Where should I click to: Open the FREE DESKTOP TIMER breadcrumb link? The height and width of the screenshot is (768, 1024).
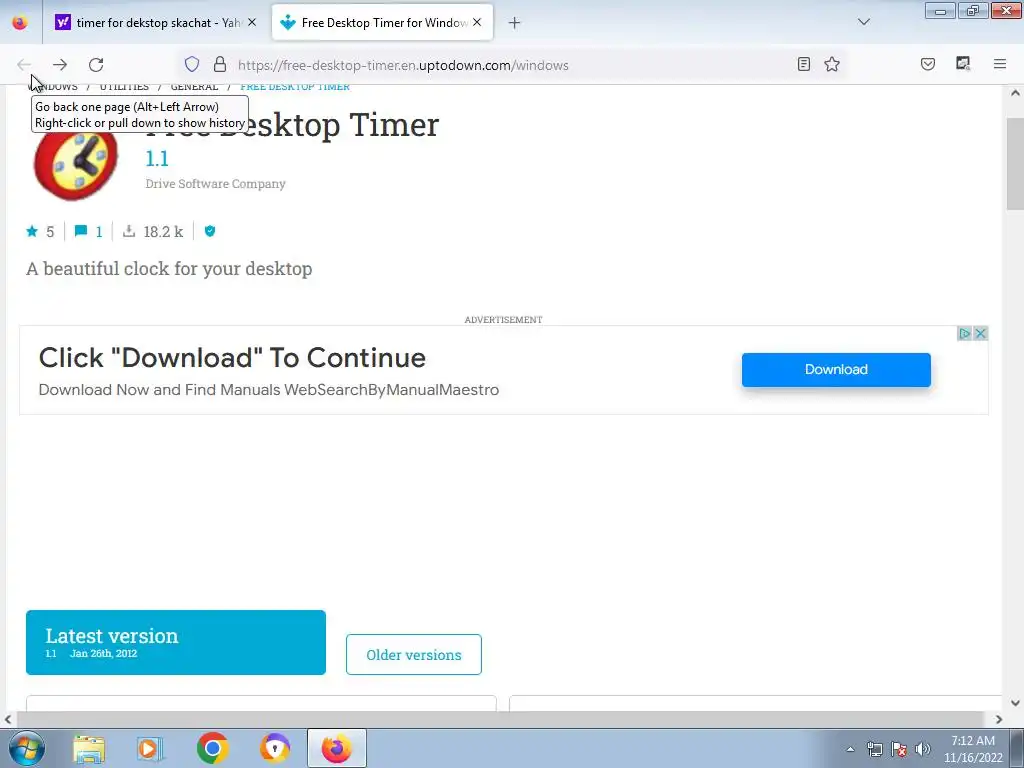click(x=295, y=88)
